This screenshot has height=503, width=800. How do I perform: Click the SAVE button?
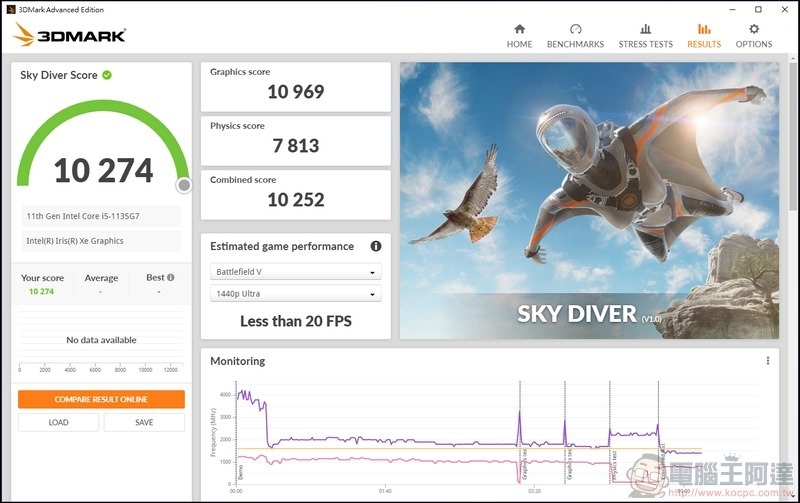tap(144, 422)
